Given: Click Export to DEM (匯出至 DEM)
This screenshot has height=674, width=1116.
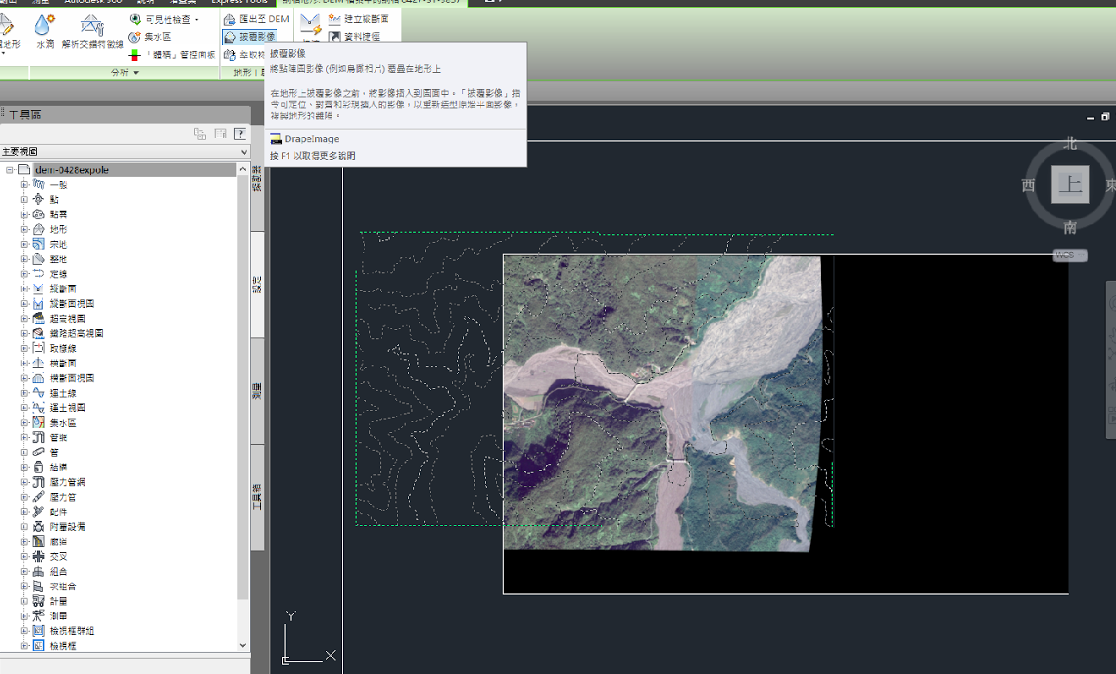Looking at the screenshot, I should click(x=256, y=19).
